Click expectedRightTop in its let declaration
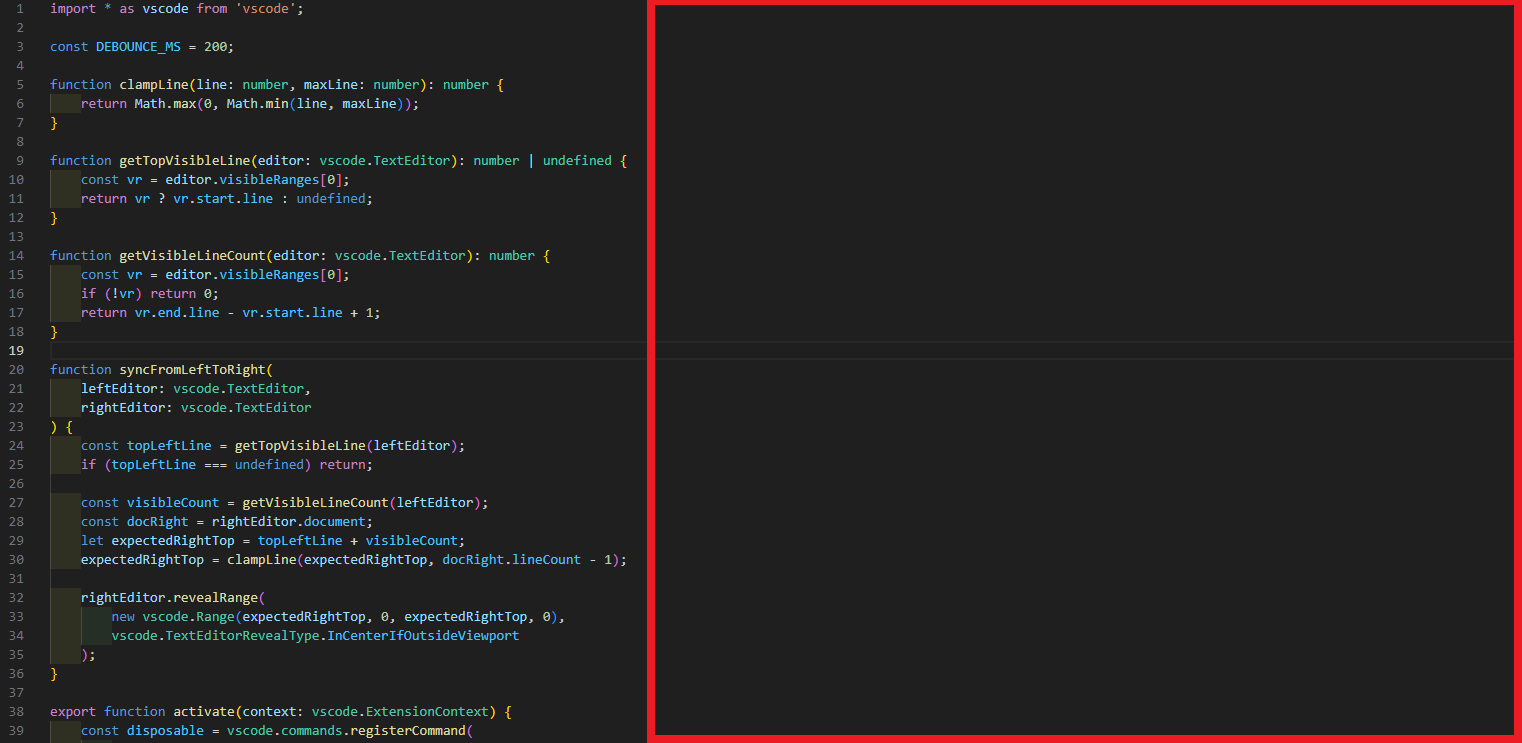This screenshot has width=1522, height=743. coord(173,541)
